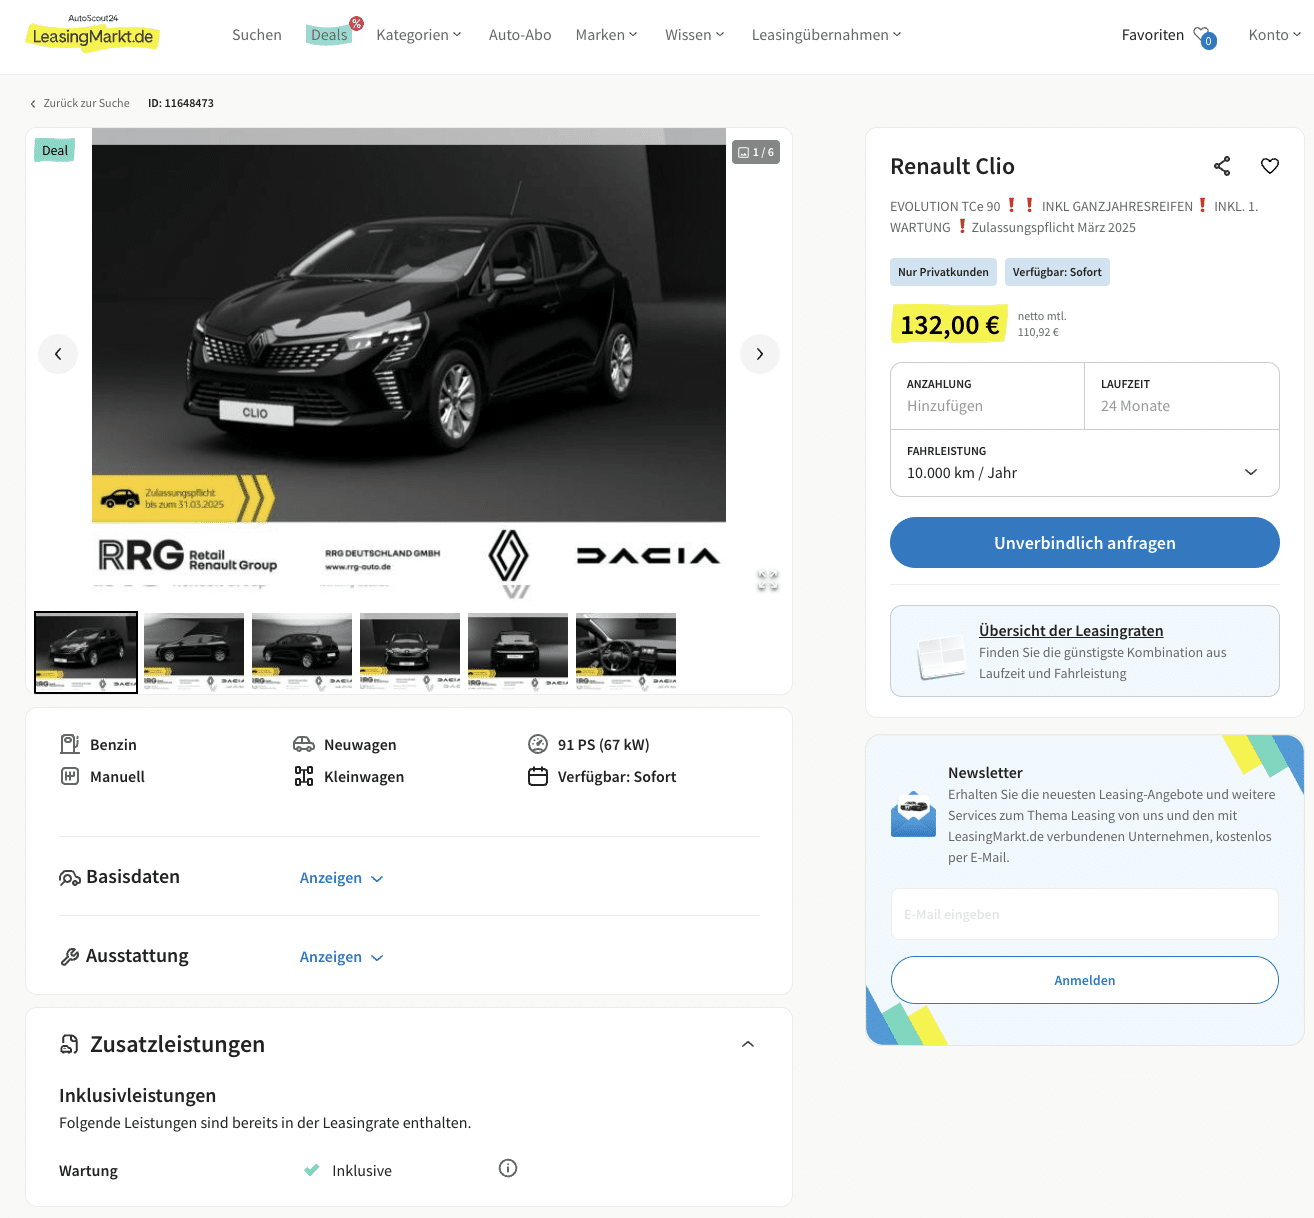The height and width of the screenshot is (1218, 1314).
Task: Select sixth thumbnail interior view
Action: [x=626, y=652]
